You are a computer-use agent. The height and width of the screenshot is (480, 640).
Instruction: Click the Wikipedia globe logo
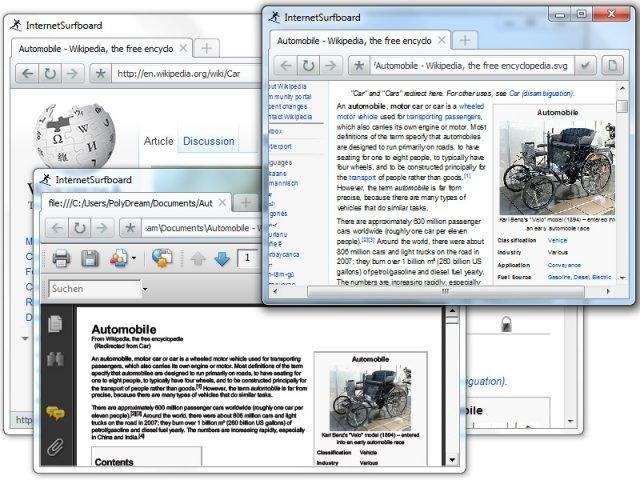coord(75,136)
